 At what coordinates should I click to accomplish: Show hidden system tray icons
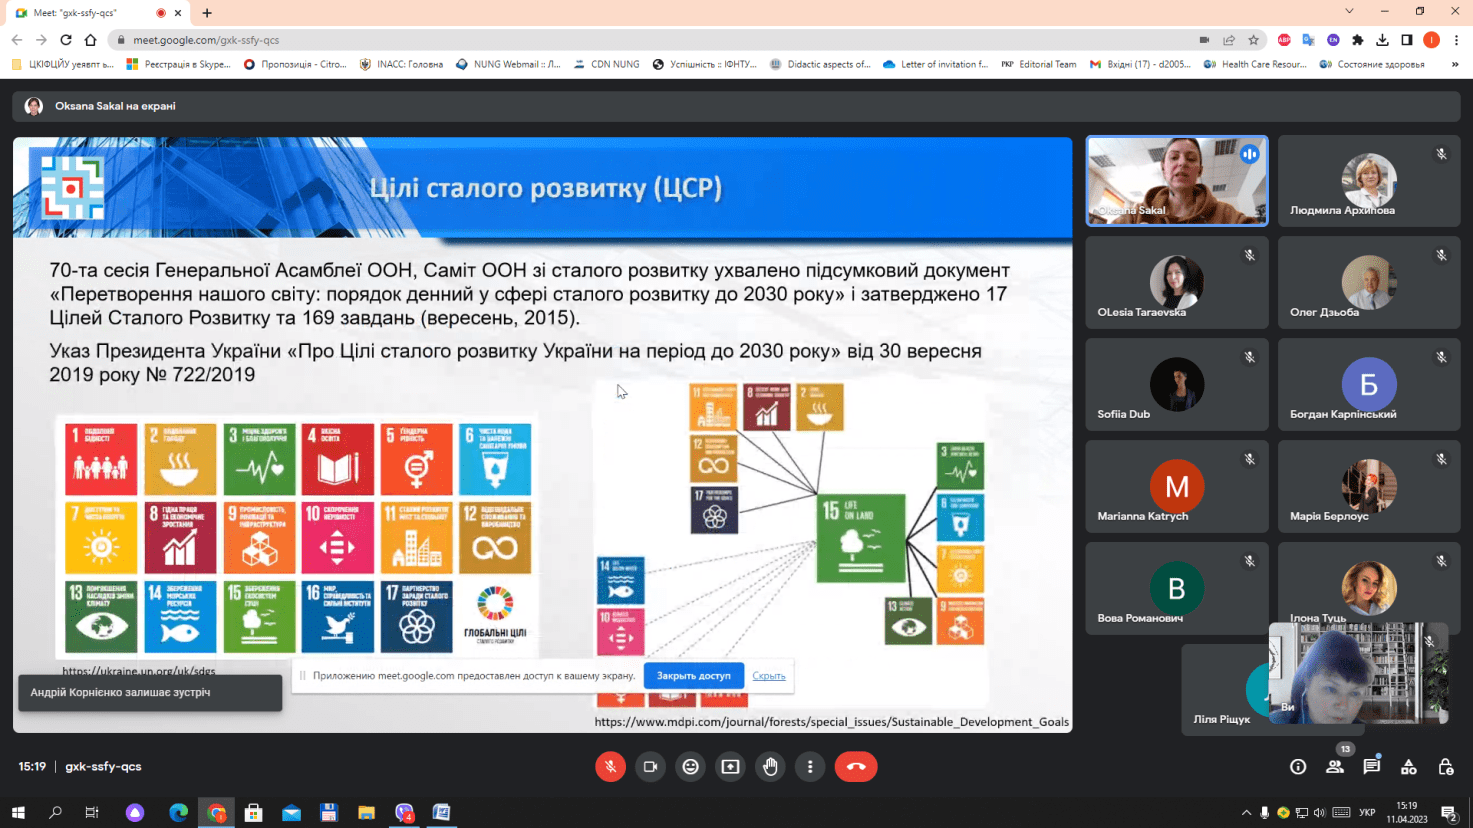click(1246, 812)
